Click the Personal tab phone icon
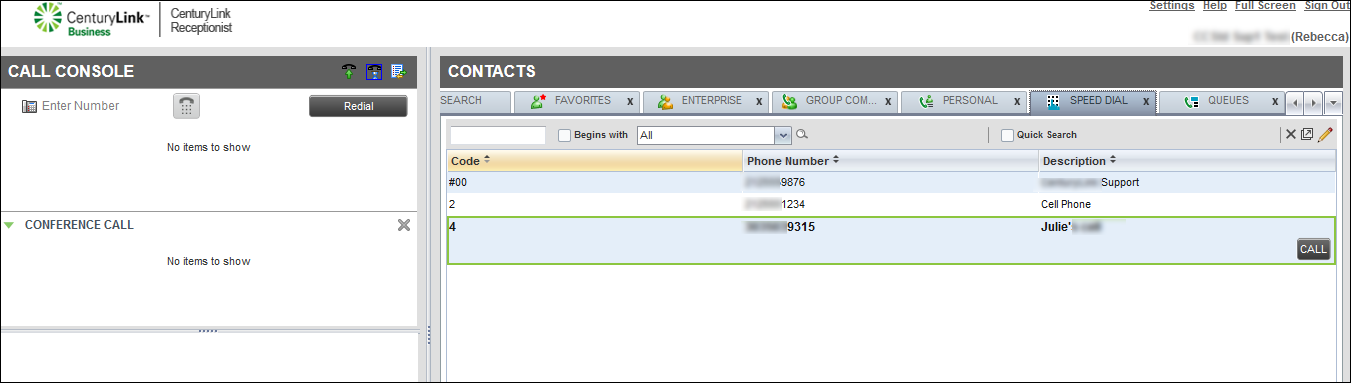Viewport: 1351px width, 383px height. (x=926, y=101)
